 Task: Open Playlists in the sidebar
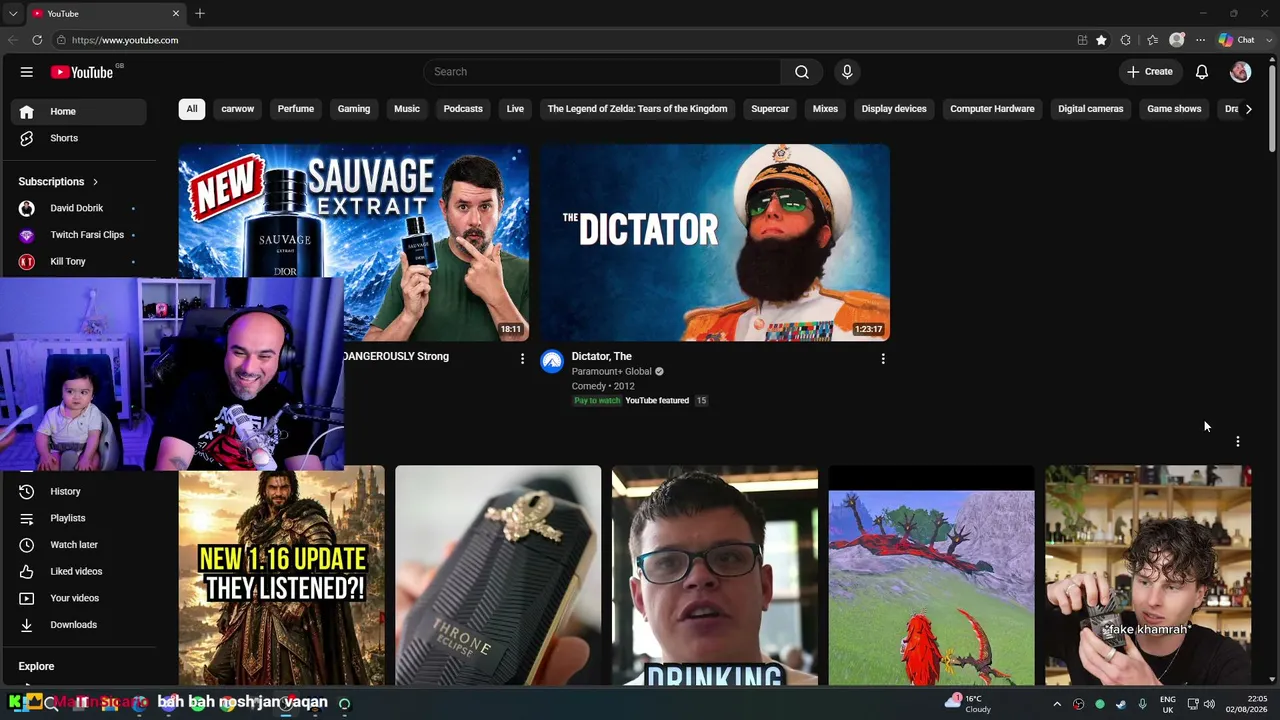pyautogui.click(x=79, y=518)
